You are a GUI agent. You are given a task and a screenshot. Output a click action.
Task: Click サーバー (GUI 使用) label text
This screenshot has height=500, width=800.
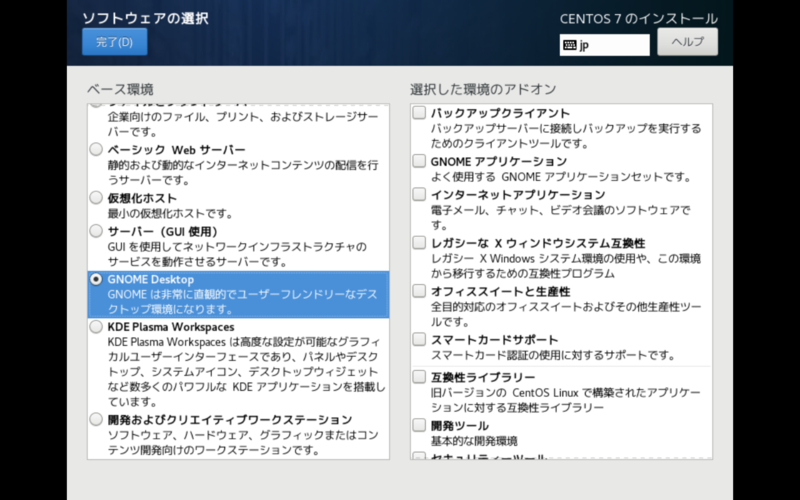(163, 232)
